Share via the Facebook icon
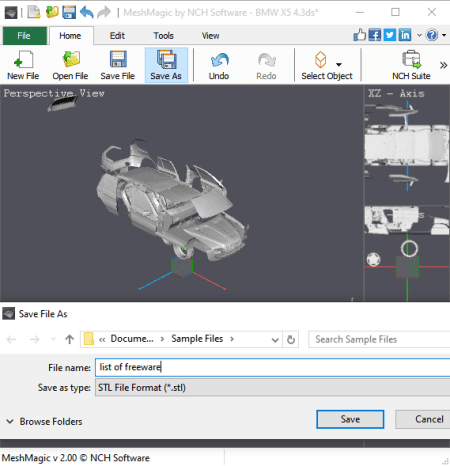Image resolution: width=450 pixels, height=466 pixels. click(x=375, y=35)
